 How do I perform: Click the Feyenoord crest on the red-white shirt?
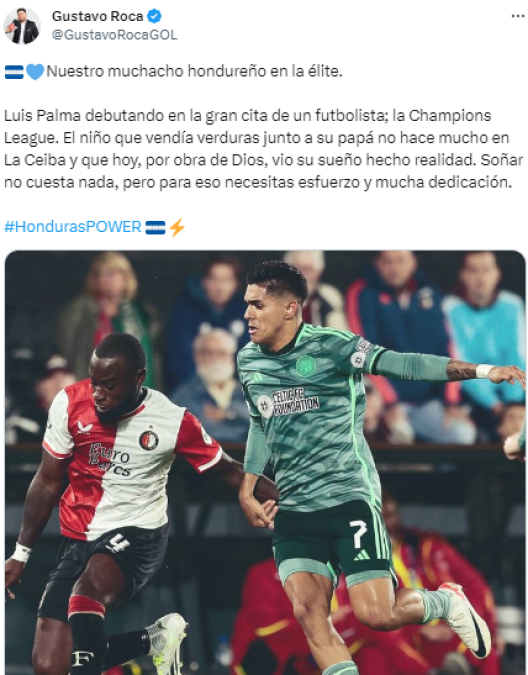pos(149,440)
